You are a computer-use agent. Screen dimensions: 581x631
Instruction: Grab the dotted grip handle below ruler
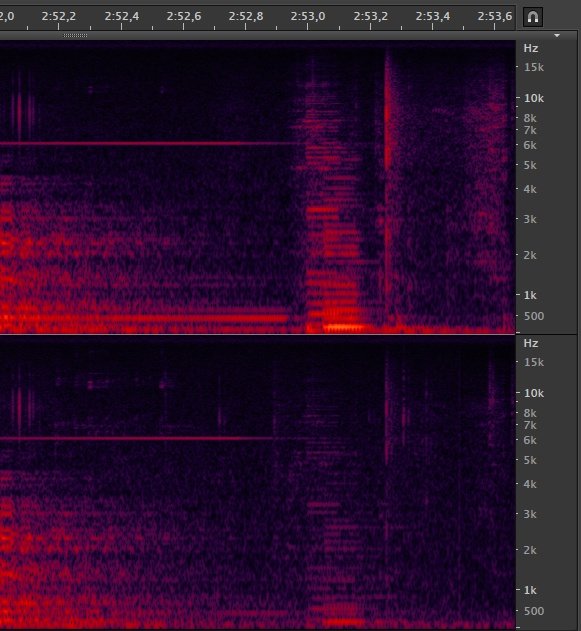coord(75,35)
